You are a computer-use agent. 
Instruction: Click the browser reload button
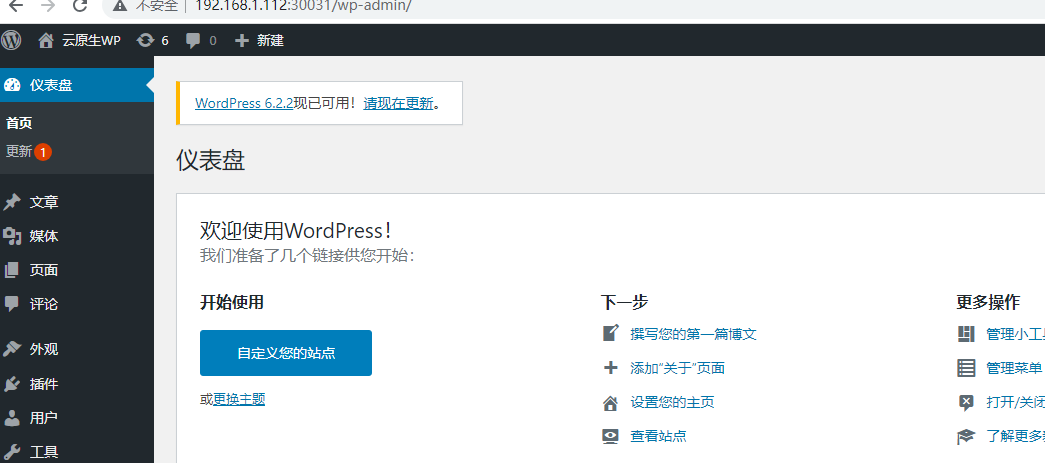pyautogui.click(x=80, y=6)
